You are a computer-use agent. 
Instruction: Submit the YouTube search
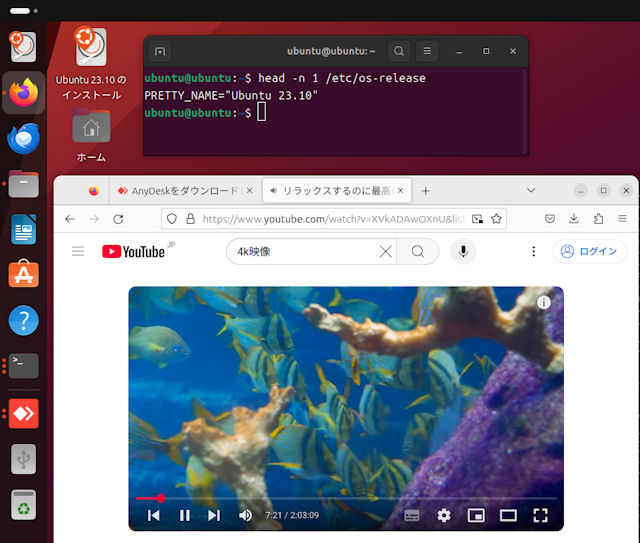click(x=418, y=251)
